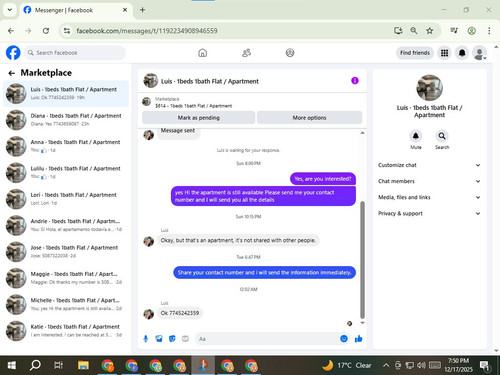Bookmark this page with the star icon
The width and height of the screenshot is (500, 375).
(x=430, y=31)
